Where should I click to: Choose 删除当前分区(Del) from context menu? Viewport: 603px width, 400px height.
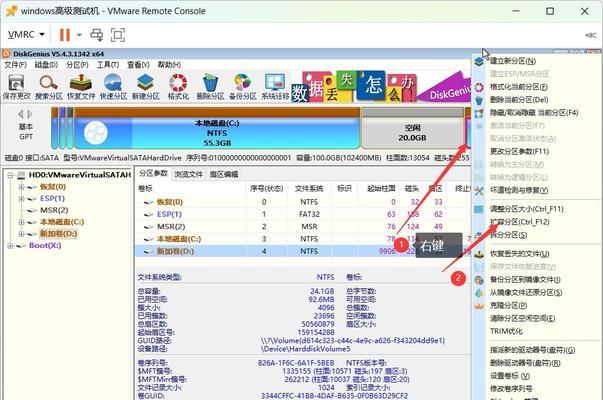tap(519, 100)
